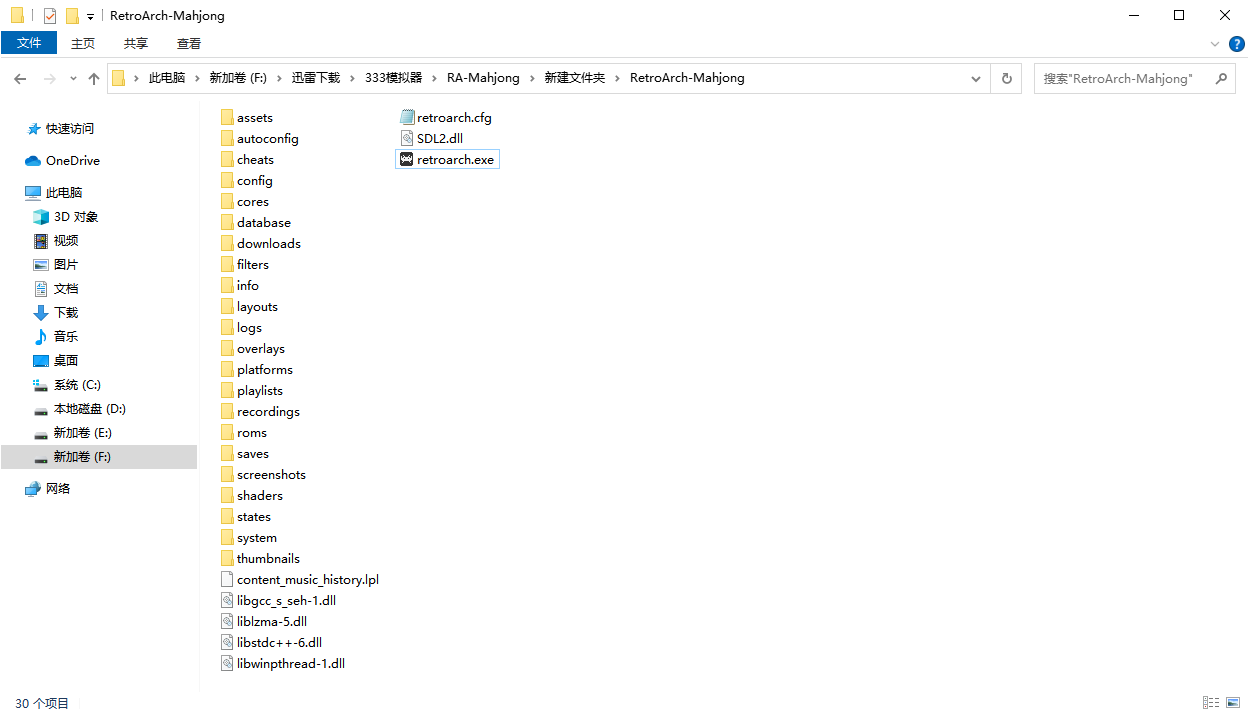Open the cores folder icon
Viewport: 1249px width, 716px height.
227,201
